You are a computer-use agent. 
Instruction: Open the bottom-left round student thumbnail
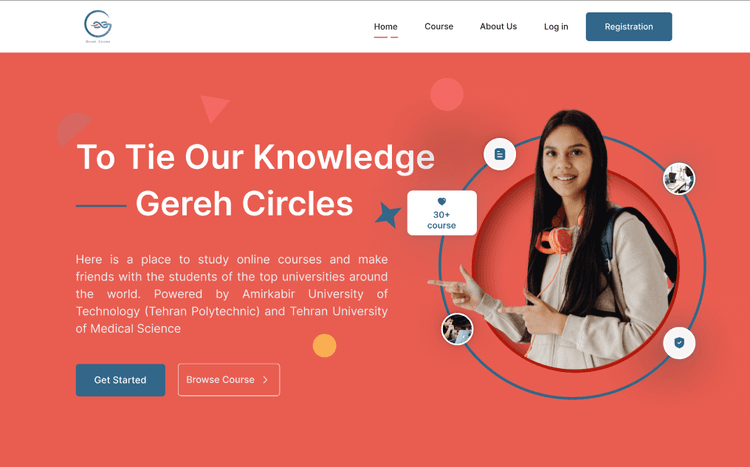click(x=457, y=329)
